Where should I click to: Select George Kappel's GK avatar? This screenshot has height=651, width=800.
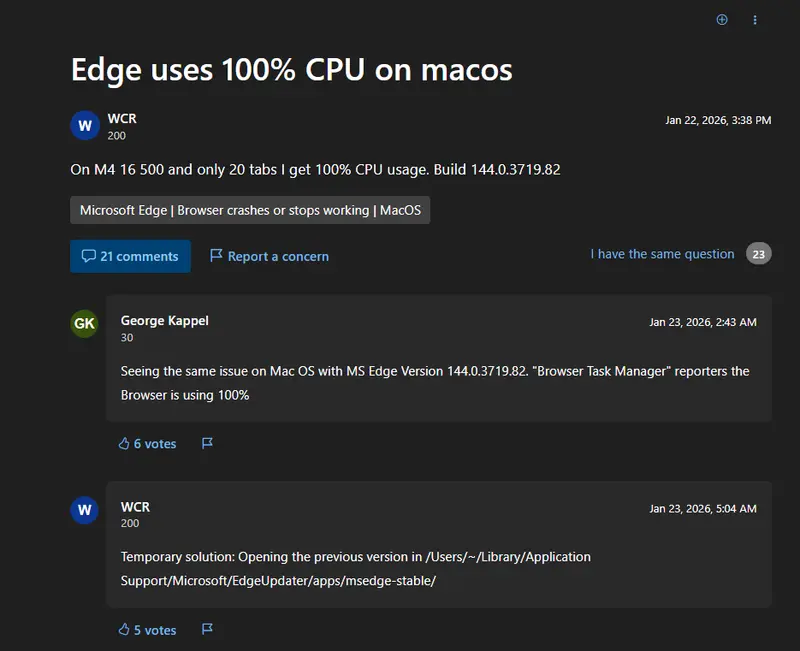(84, 323)
